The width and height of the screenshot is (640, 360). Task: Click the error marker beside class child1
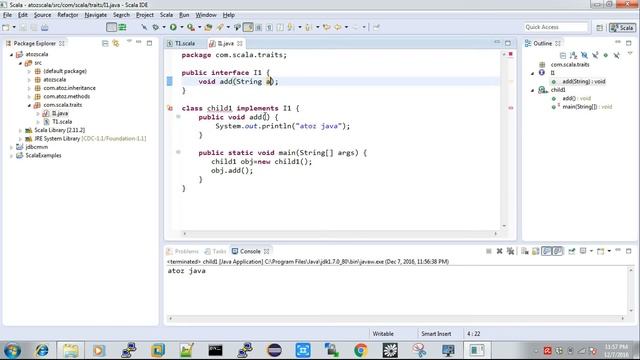(x=170, y=108)
